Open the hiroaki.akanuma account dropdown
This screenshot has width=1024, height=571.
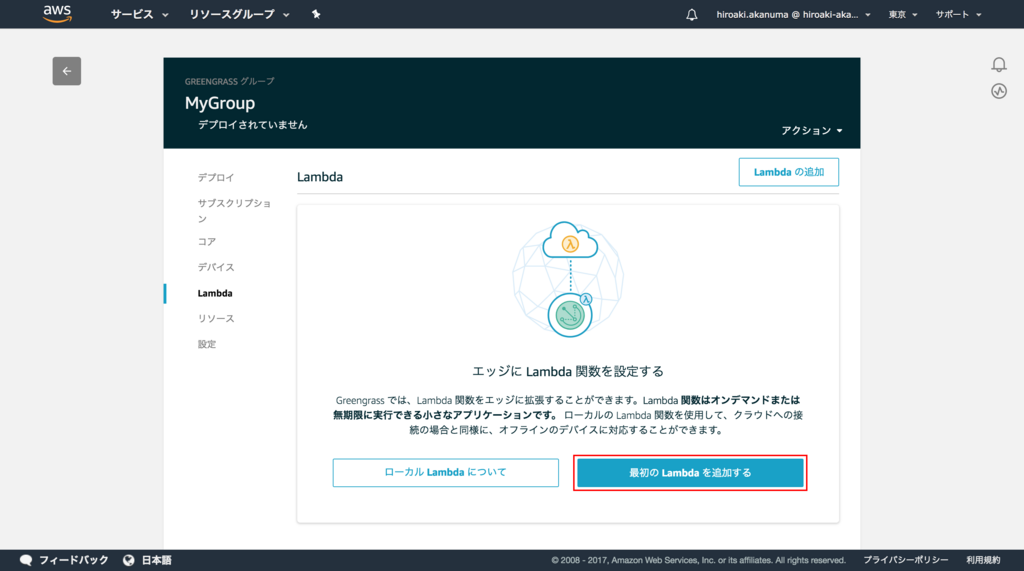(793, 14)
